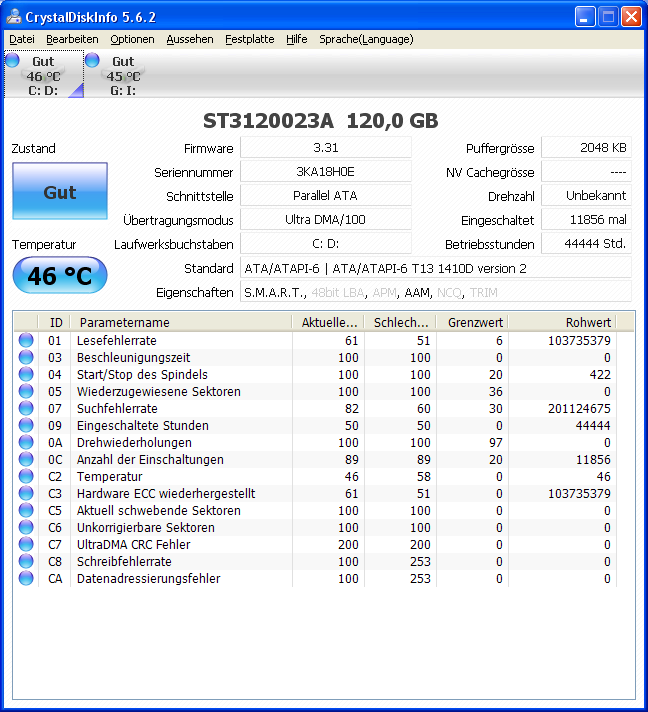
Task: Select the Drehwiederholungen threshold value 97
Action: 495,443
